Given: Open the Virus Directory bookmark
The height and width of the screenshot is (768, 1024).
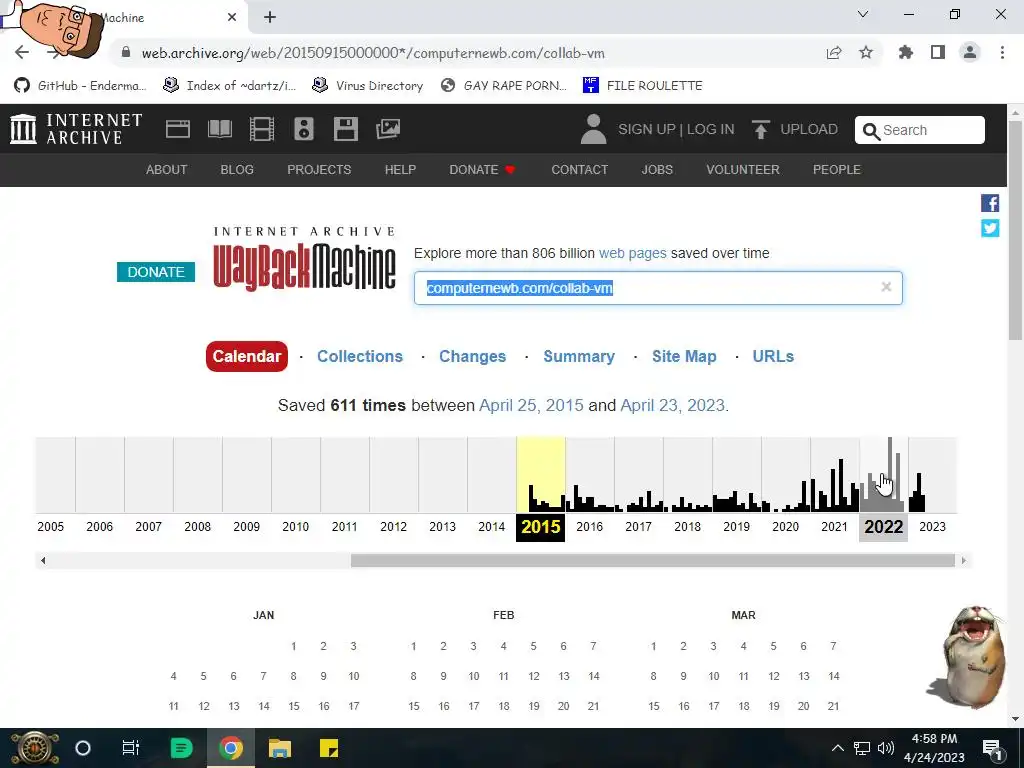Looking at the screenshot, I should coord(368,86).
